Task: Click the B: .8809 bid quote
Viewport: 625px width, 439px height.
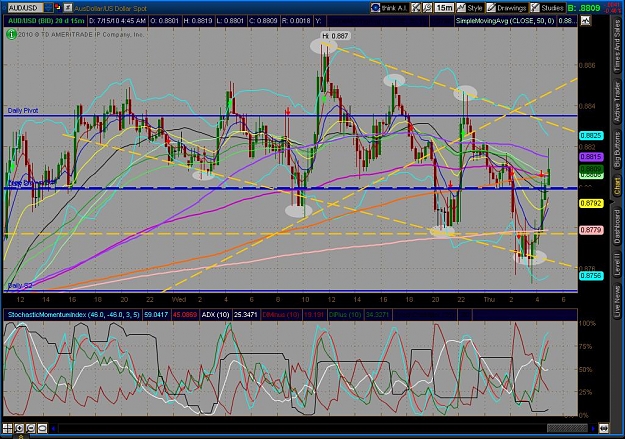Action: (584, 8)
